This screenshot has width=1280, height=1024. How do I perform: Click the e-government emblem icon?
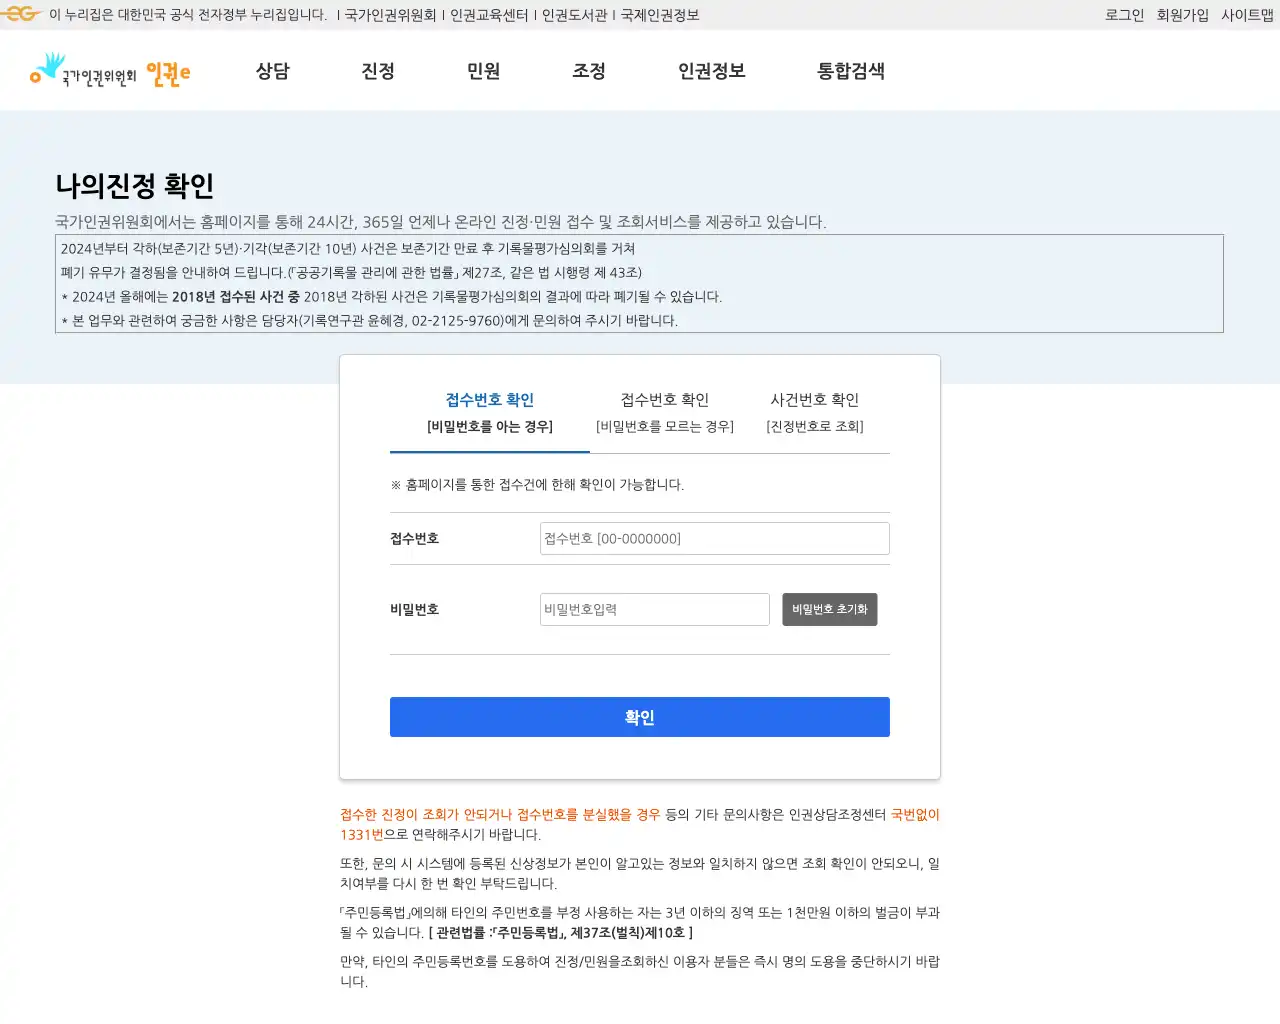click(x=20, y=14)
